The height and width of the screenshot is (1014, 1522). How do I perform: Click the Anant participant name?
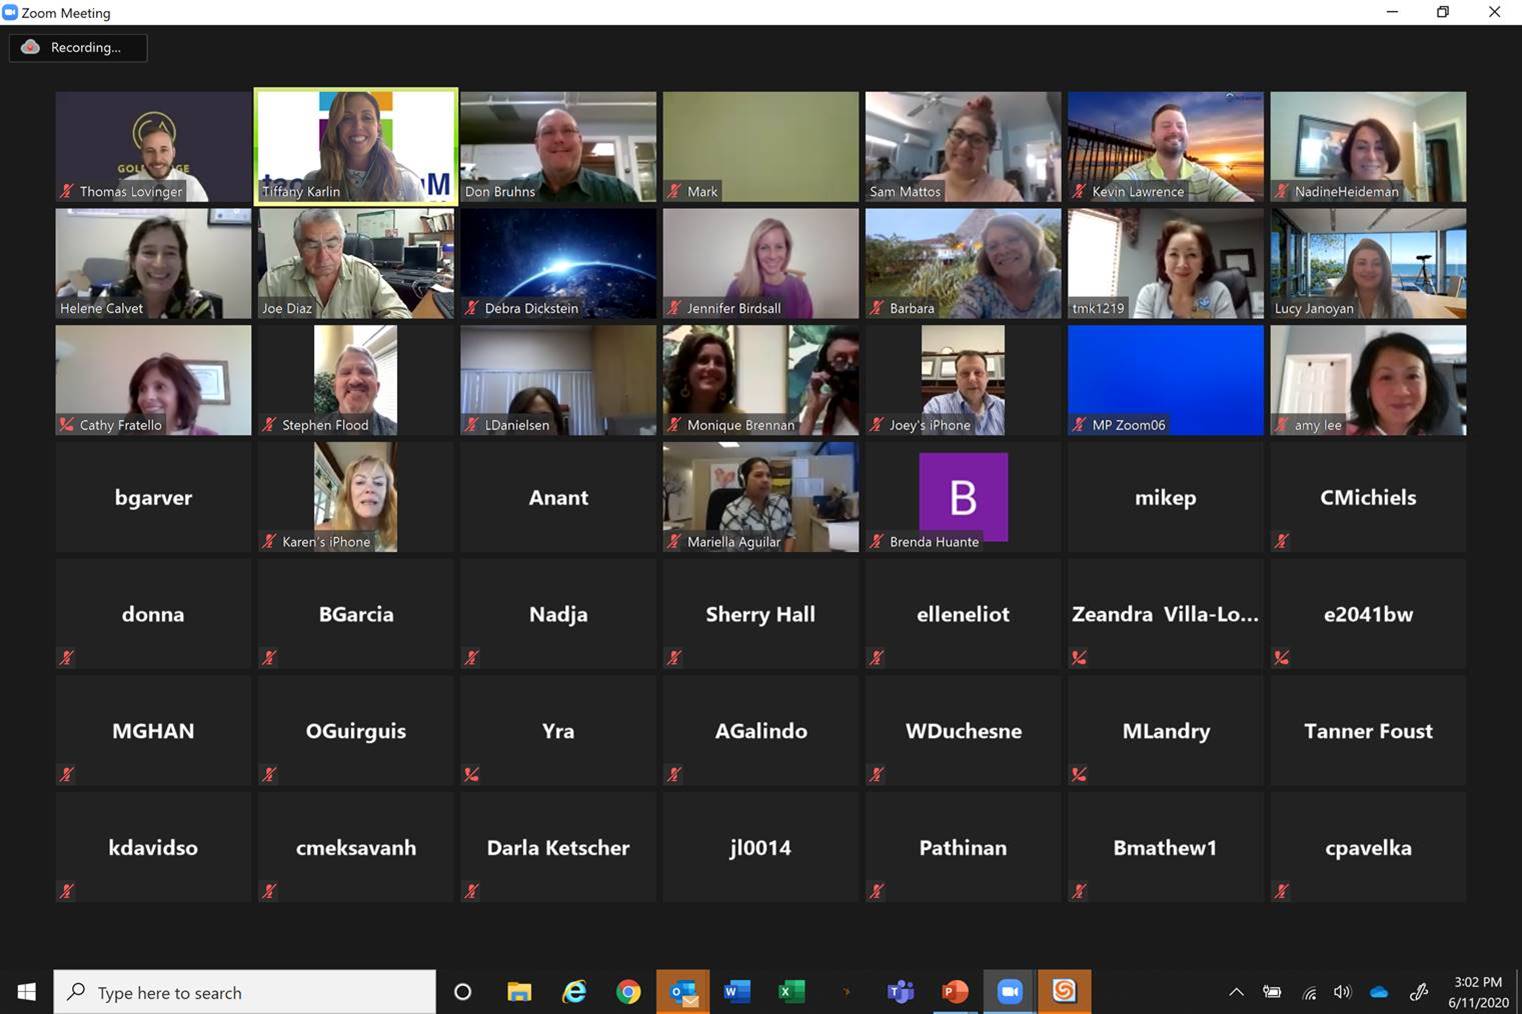[x=558, y=498]
